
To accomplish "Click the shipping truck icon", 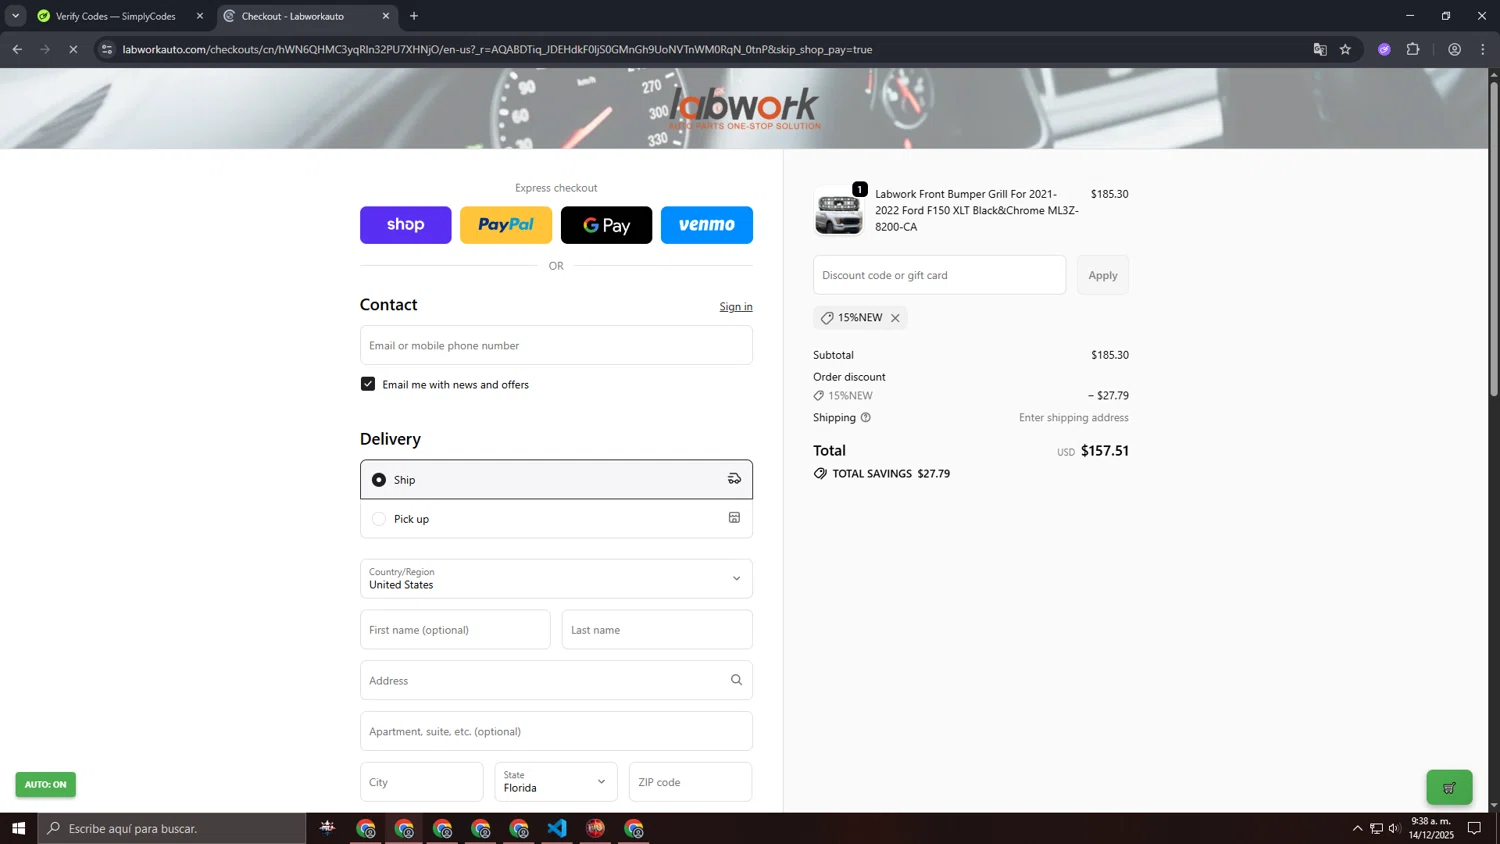I will pos(734,479).
